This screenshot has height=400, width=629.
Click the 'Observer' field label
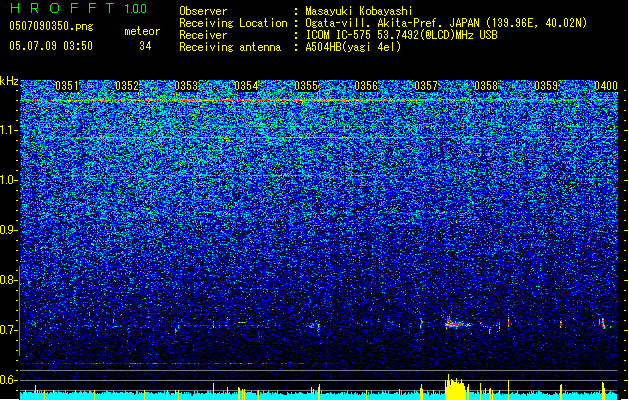click(x=203, y=11)
